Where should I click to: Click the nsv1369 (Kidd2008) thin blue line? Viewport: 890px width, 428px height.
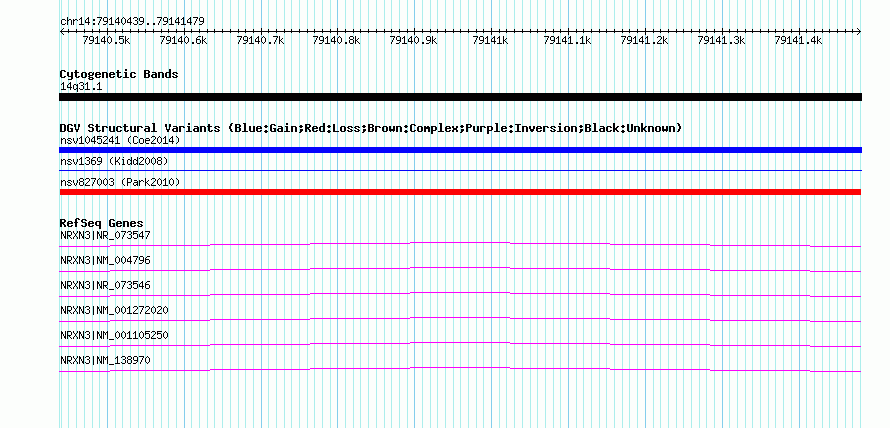pyautogui.click(x=460, y=170)
